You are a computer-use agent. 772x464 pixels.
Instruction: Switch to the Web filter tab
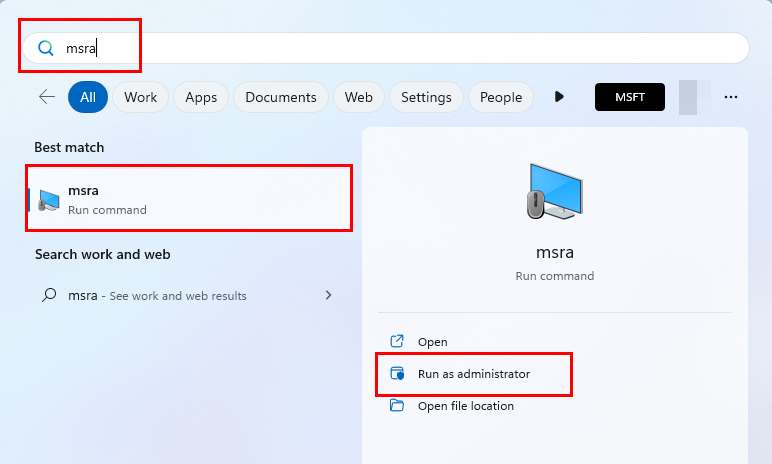pyautogui.click(x=358, y=97)
